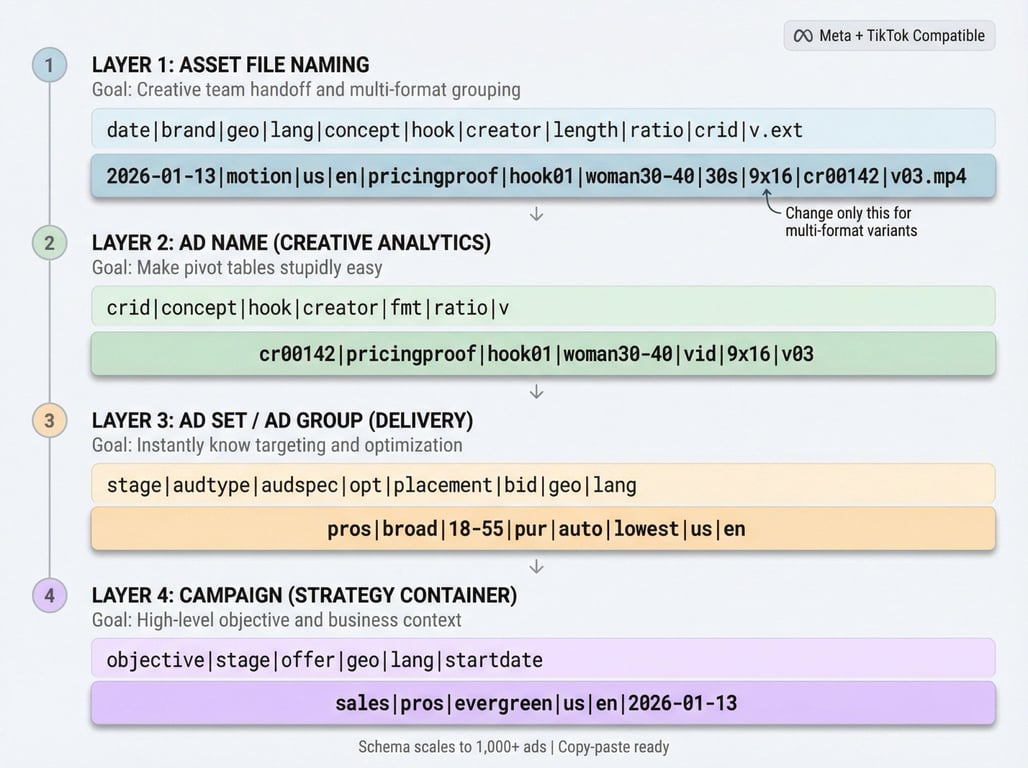This screenshot has height=768, width=1028.
Task: Click the stage|audtype schema field
Action: 543,485
